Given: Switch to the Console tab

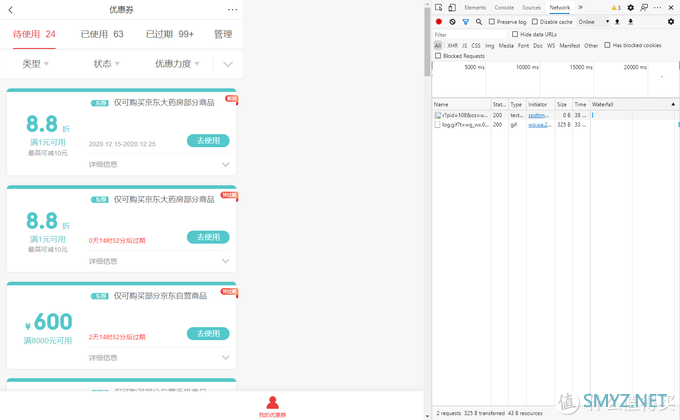Looking at the screenshot, I should 504,7.
